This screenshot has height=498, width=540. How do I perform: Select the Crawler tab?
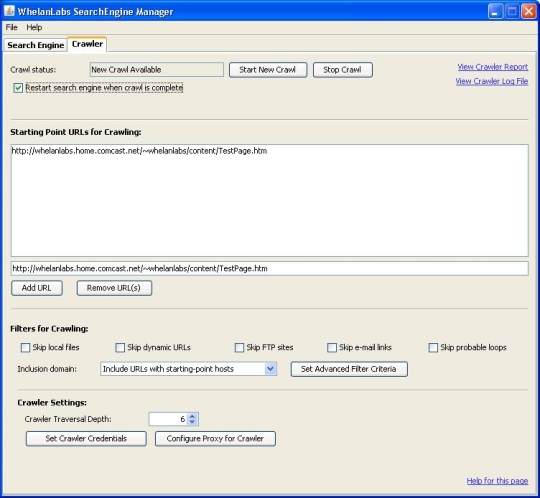[87, 44]
